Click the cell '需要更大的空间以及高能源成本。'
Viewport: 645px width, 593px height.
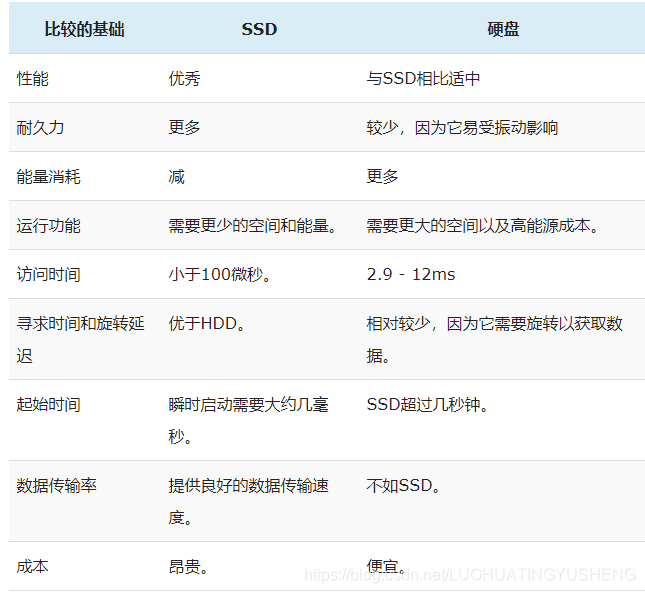[x=483, y=225]
